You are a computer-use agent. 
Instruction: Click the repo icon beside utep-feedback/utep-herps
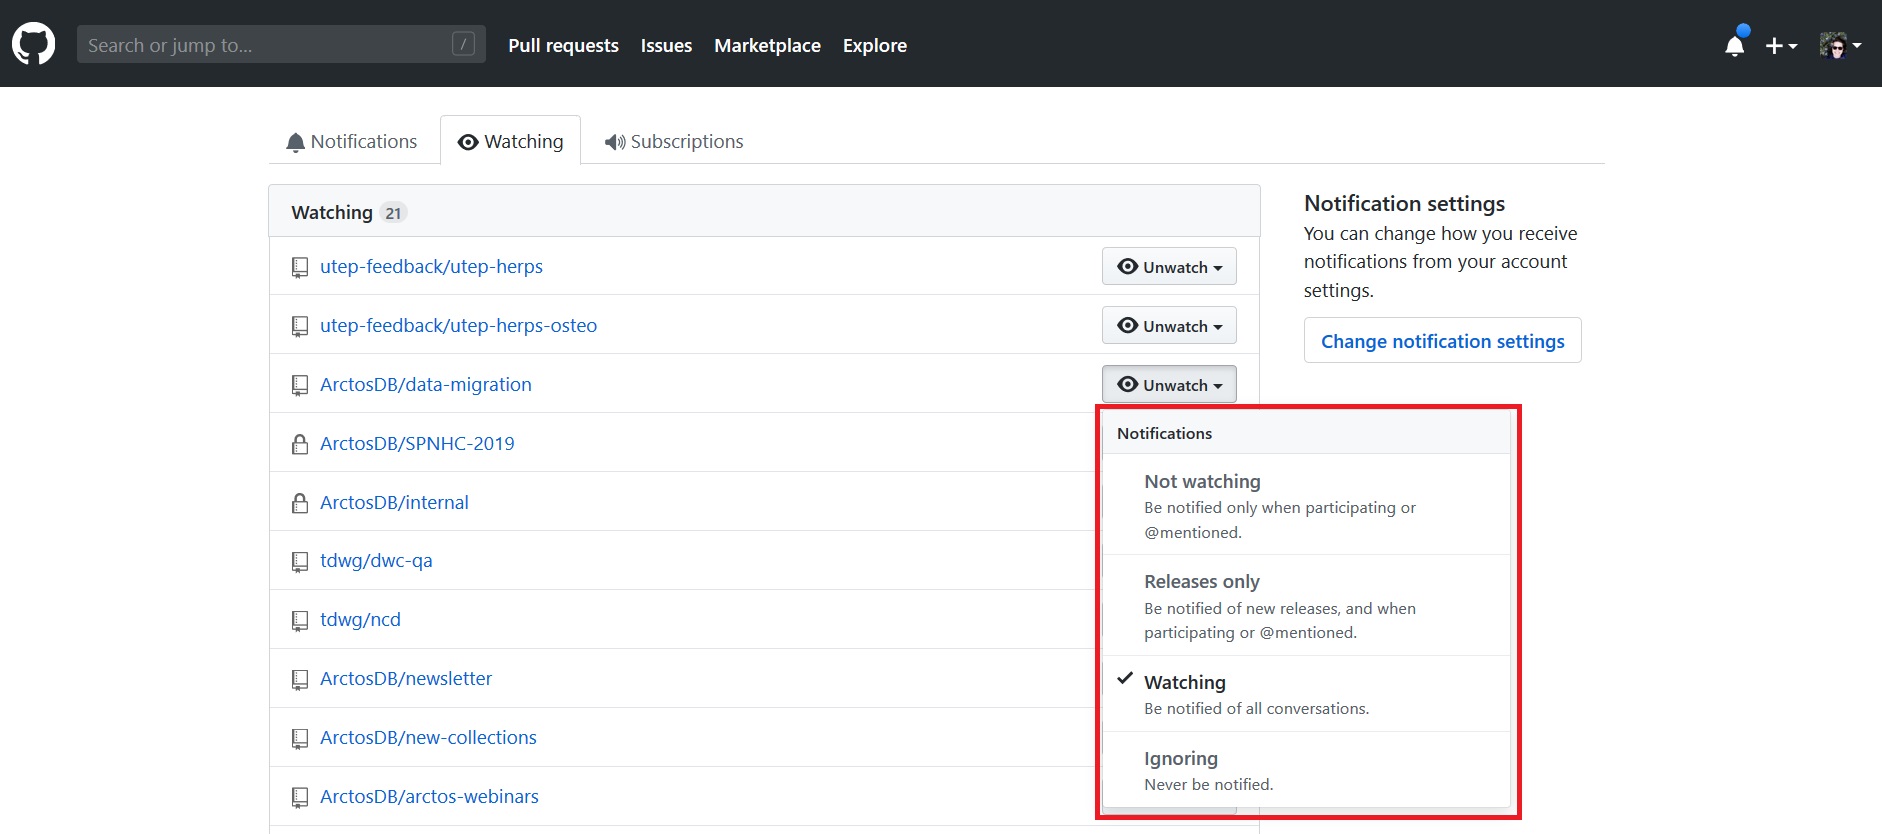coord(299,267)
